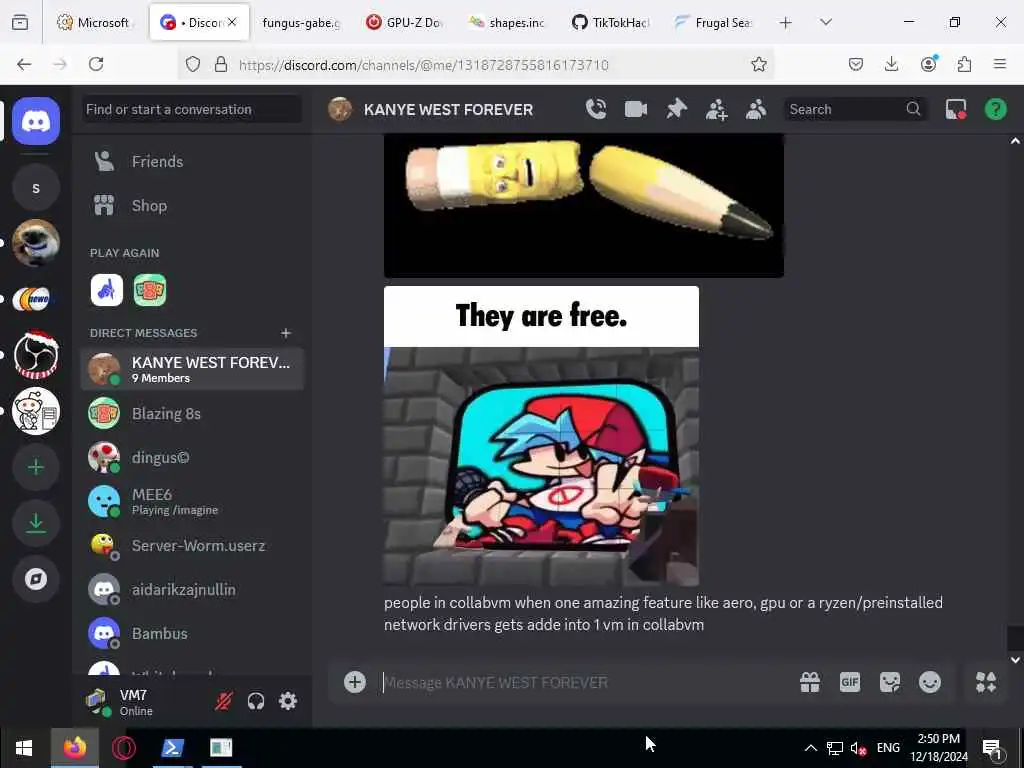Open the Windows Start menu

click(x=24, y=748)
